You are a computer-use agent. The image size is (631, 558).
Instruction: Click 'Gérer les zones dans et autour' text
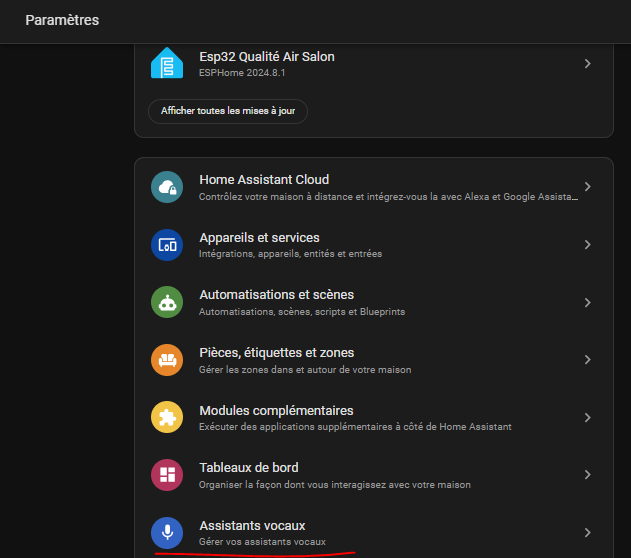tap(305, 370)
